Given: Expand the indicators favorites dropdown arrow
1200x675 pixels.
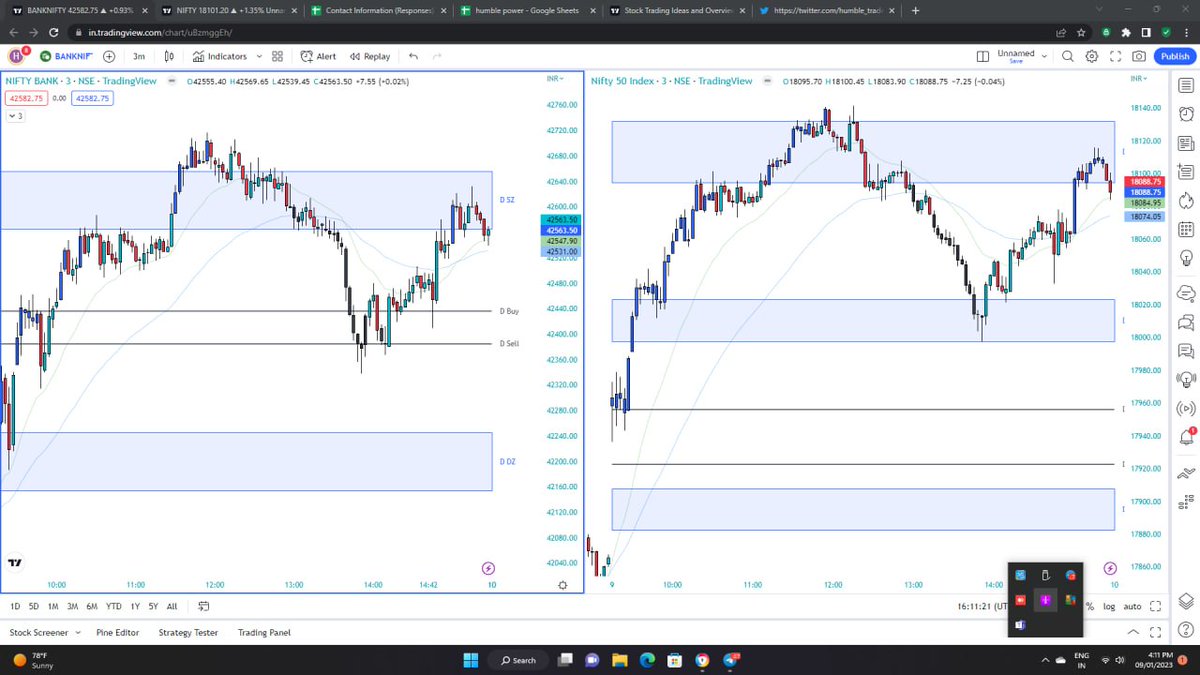Looking at the screenshot, I should click(x=259, y=56).
